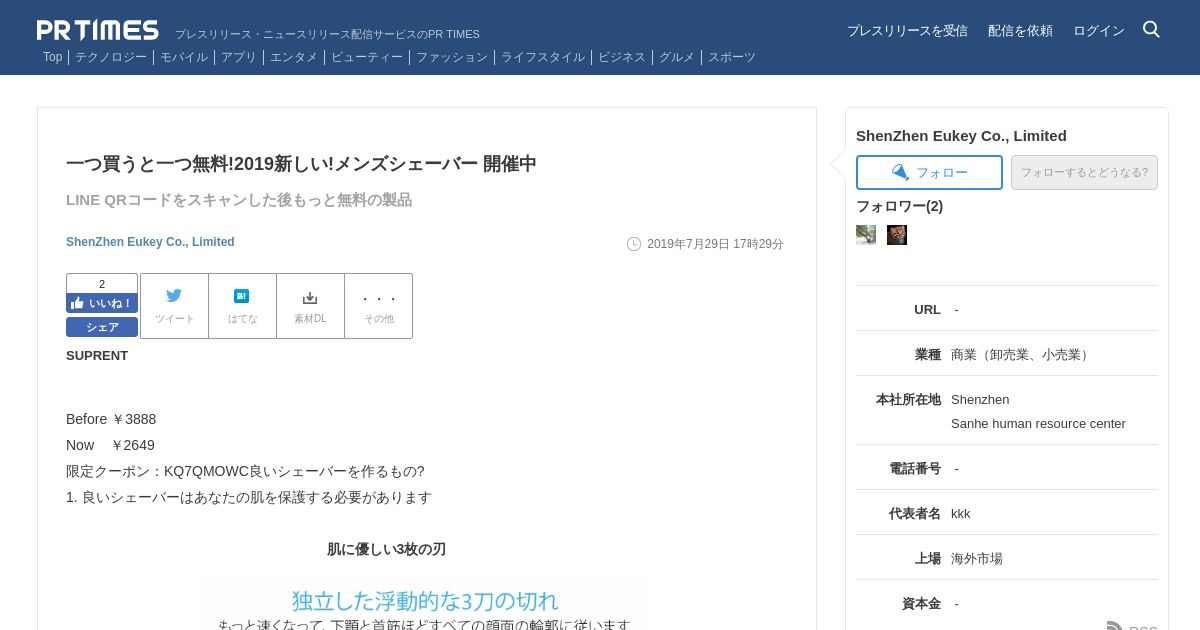Open ShenZhen Eukey Co., Limited author link
The width and height of the screenshot is (1200, 630).
tap(150, 242)
